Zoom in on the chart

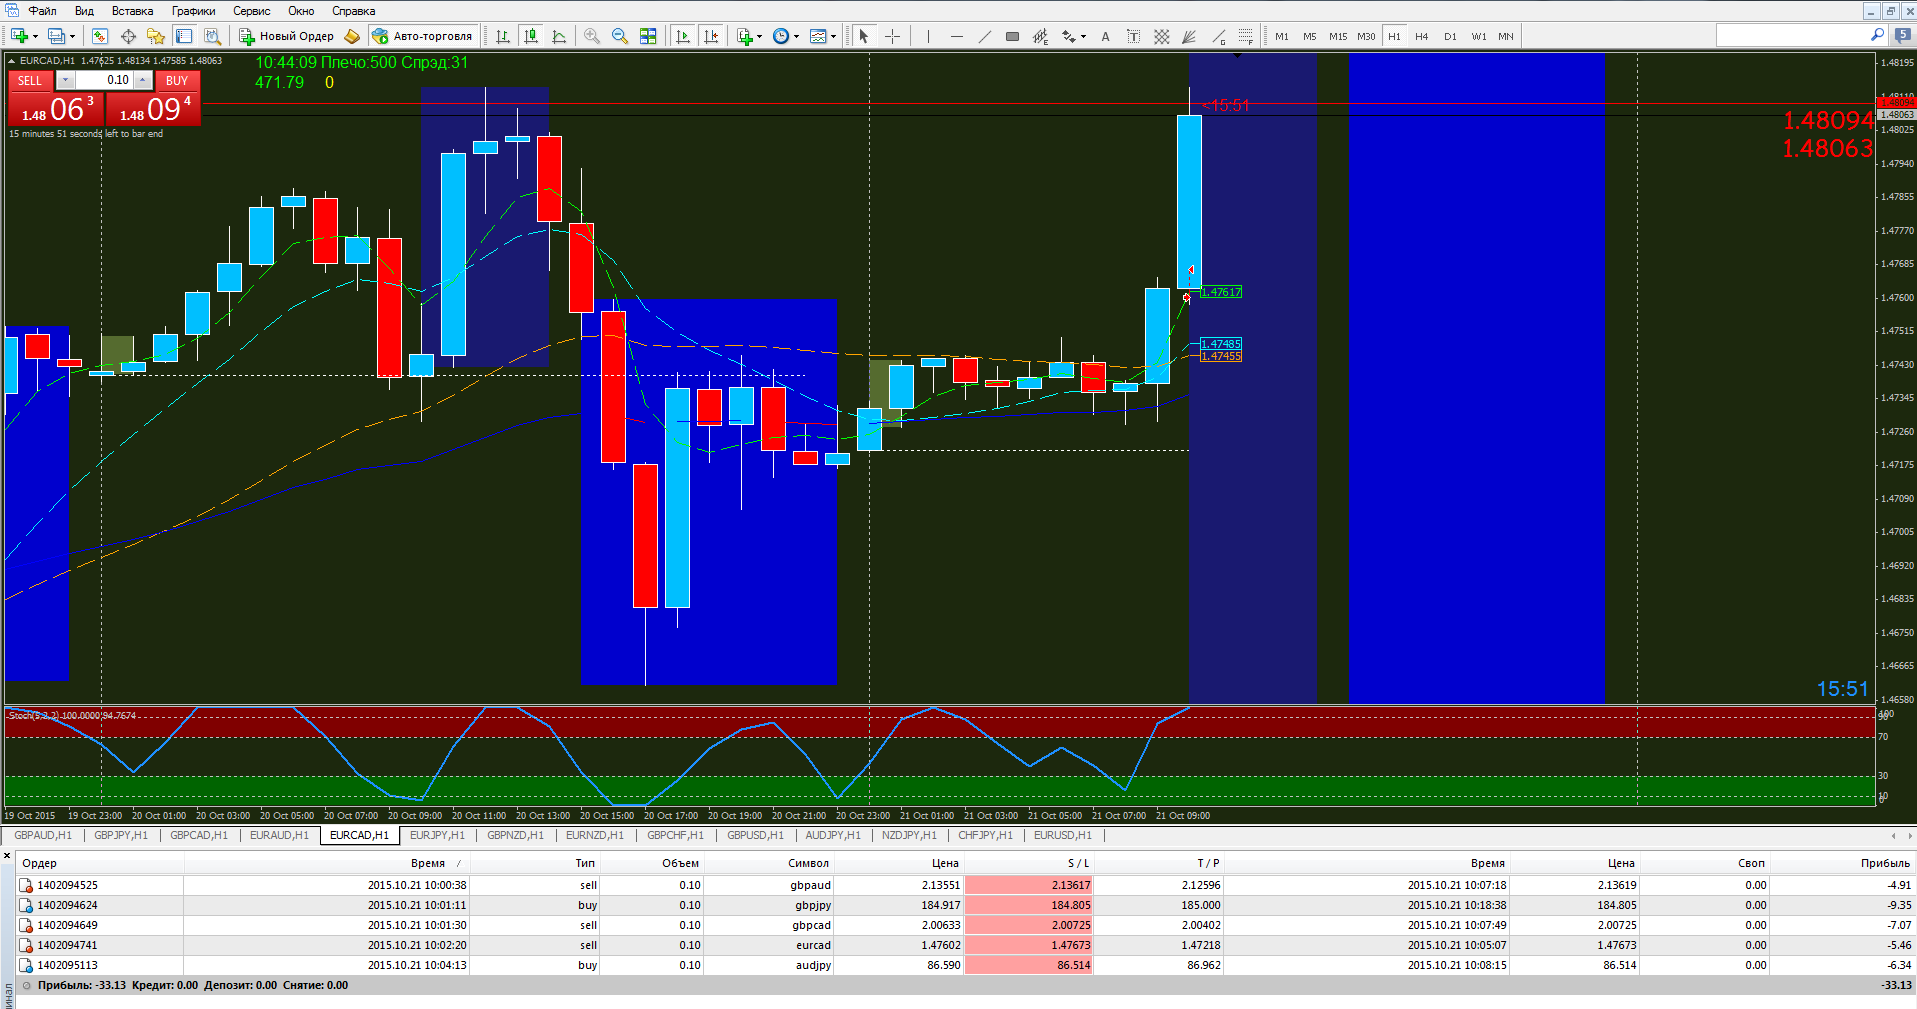pyautogui.click(x=592, y=36)
